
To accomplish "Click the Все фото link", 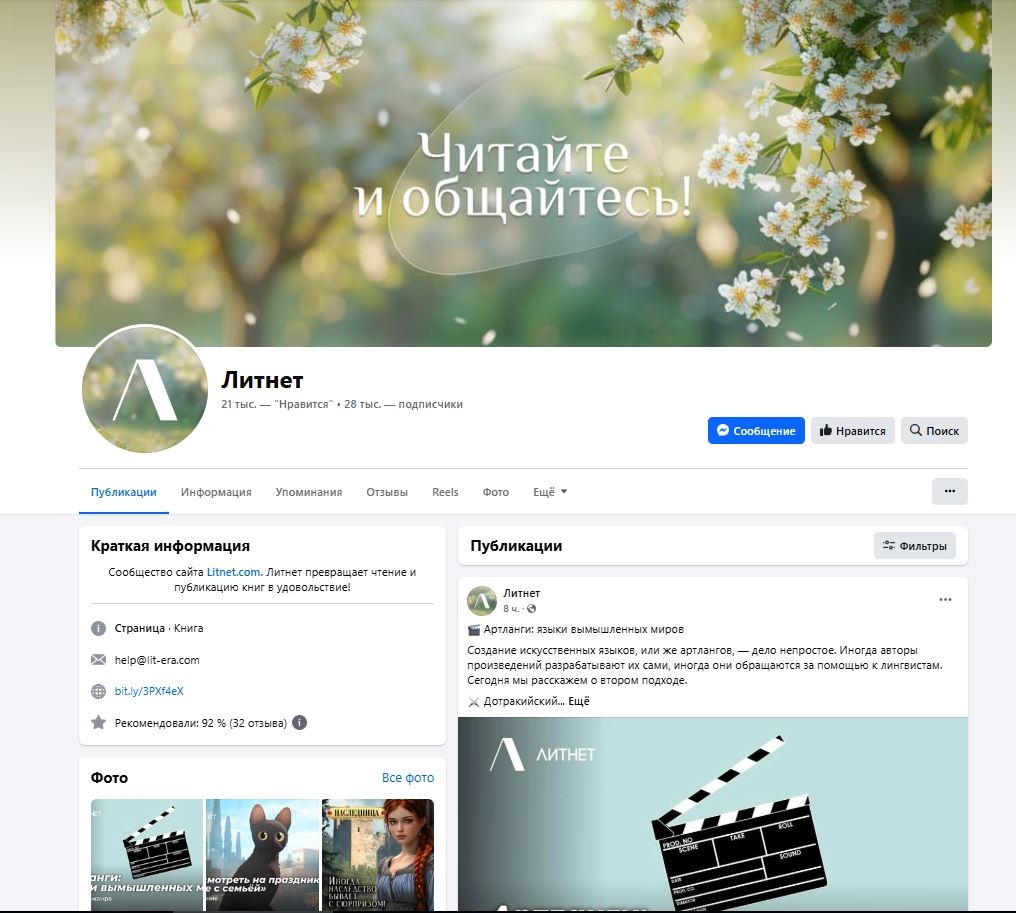I will tap(408, 777).
